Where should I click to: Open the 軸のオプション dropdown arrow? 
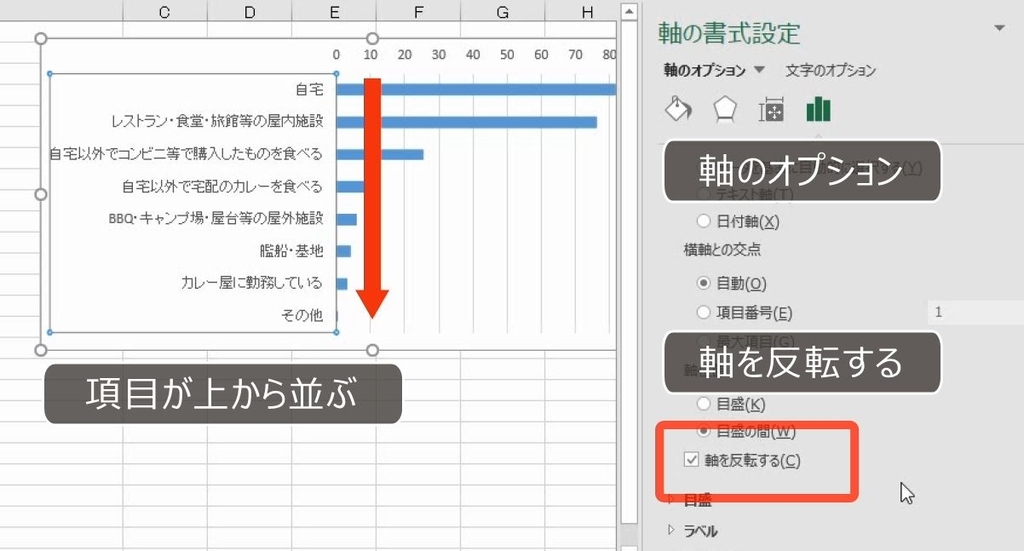(759, 69)
